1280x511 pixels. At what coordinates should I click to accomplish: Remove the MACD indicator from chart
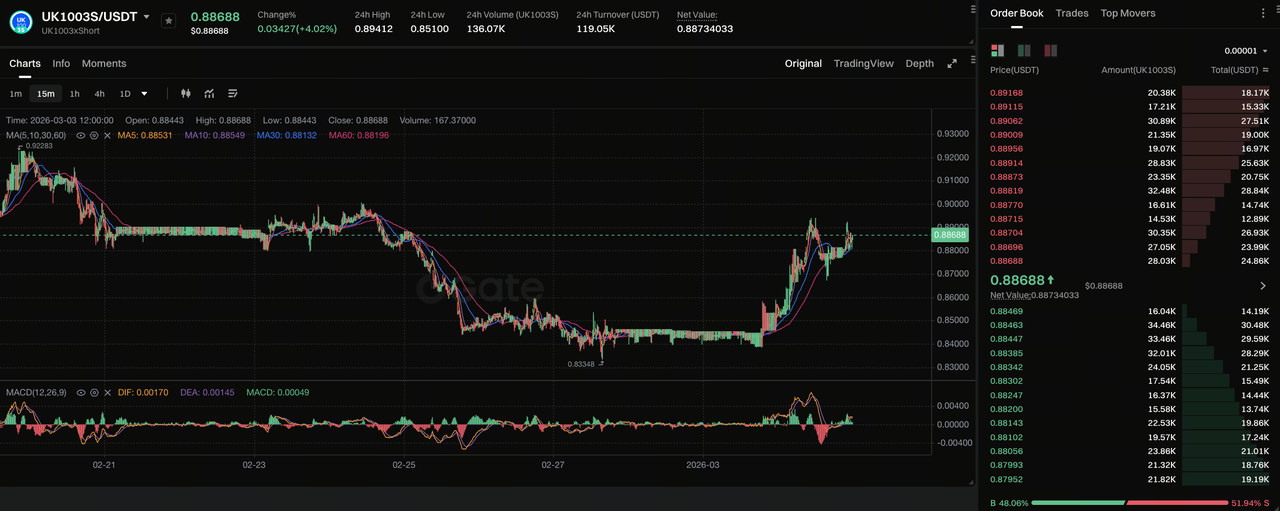pyautogui.click(x=107, y=393)
